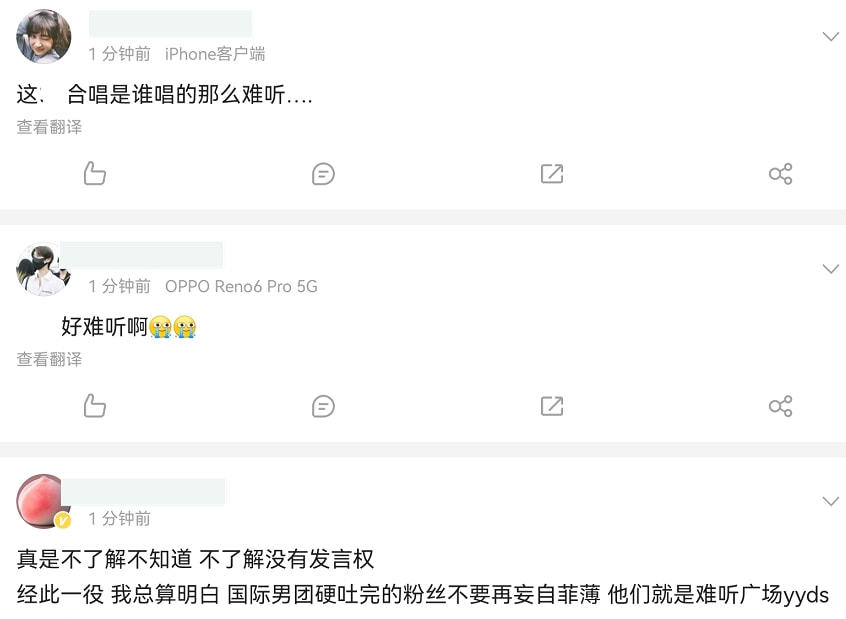Share the 好难听啊 comment
The width and height of the screenshot is (846, 619).
tap(780, 406)
